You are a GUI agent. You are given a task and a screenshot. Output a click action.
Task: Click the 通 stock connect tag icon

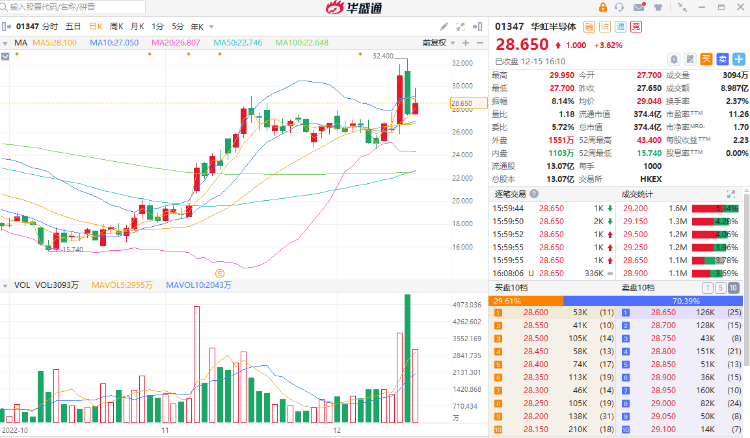(x=620, y=27)
